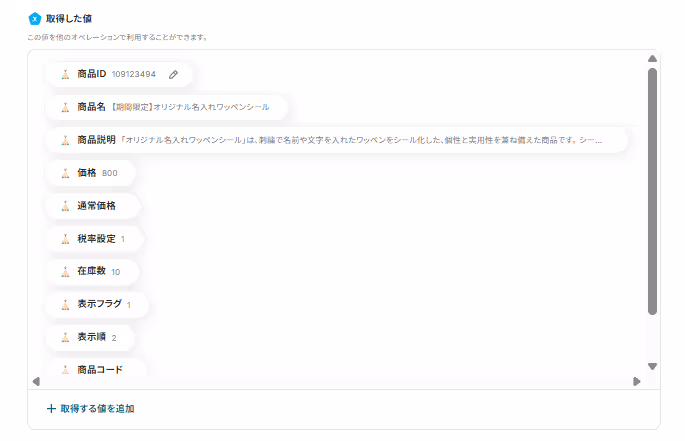Select the 税率設定 label
685x441 pixels.
96,239
